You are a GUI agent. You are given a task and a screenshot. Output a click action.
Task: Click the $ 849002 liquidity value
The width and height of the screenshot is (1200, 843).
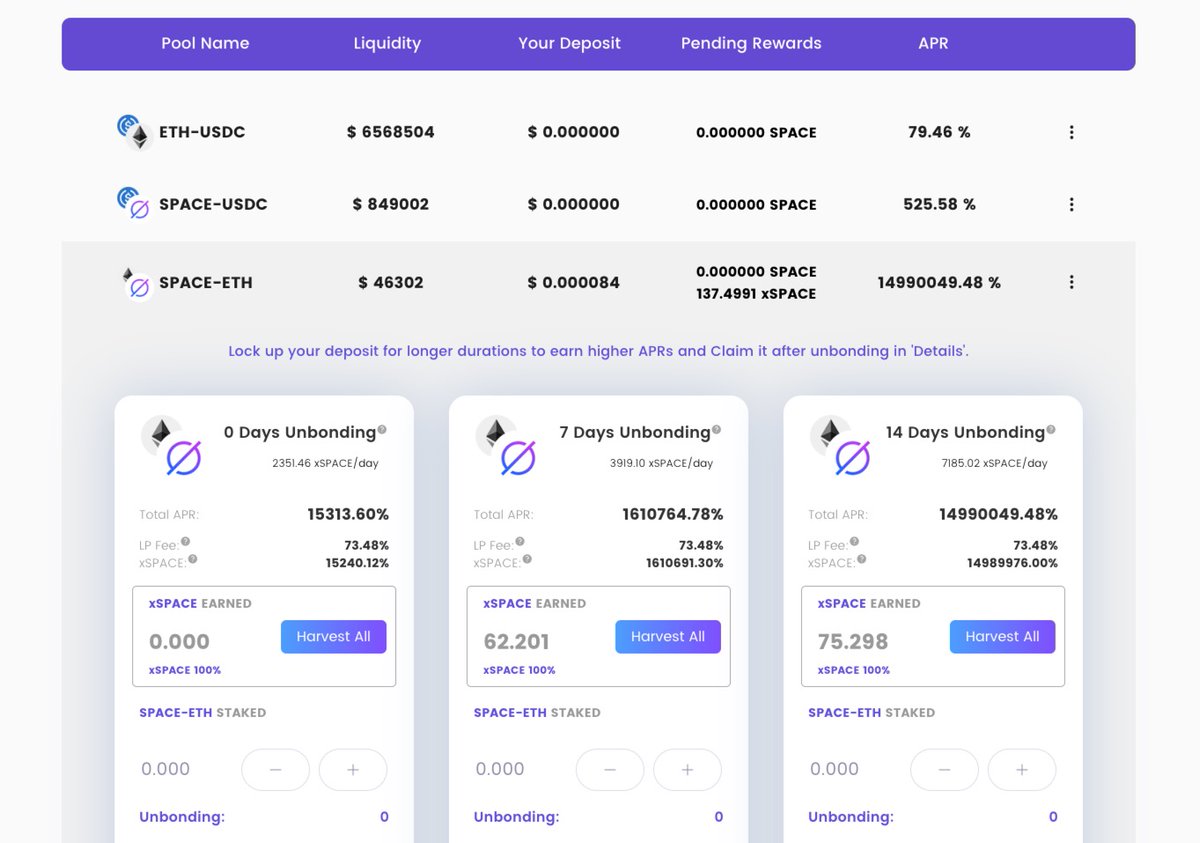pyautogui.click(x=391, y=204)
